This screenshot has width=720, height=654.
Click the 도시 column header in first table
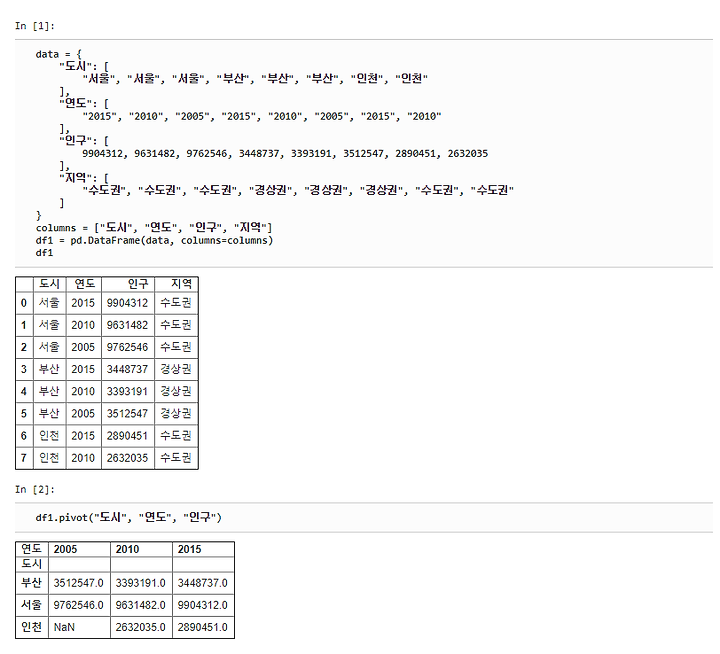pos(50,284)
